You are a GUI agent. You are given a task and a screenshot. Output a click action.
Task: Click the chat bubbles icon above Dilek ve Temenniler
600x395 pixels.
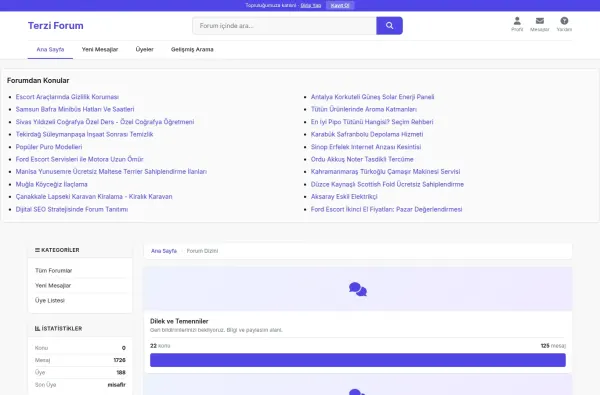click(x=358, y=289)
